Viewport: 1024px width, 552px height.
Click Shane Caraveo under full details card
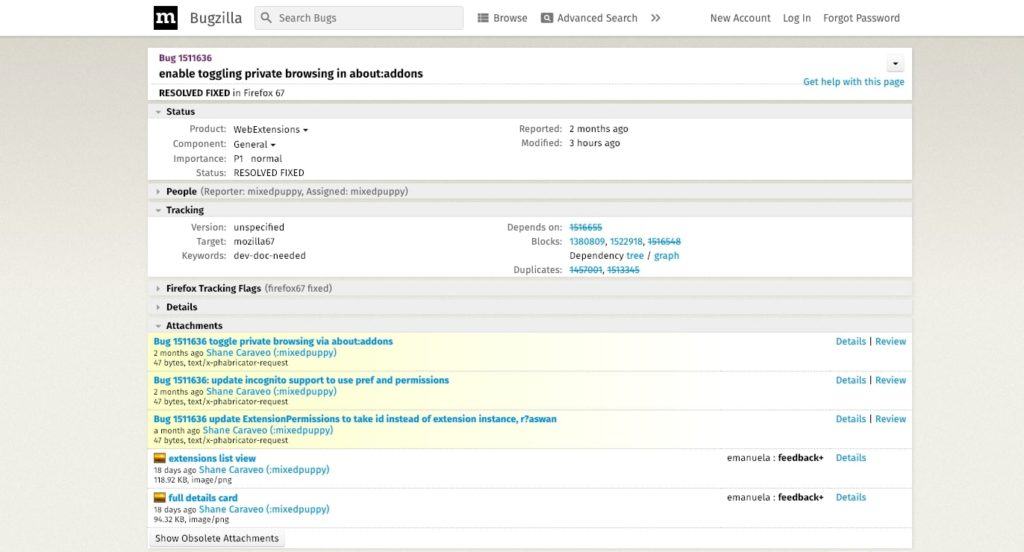pos(264,510)
